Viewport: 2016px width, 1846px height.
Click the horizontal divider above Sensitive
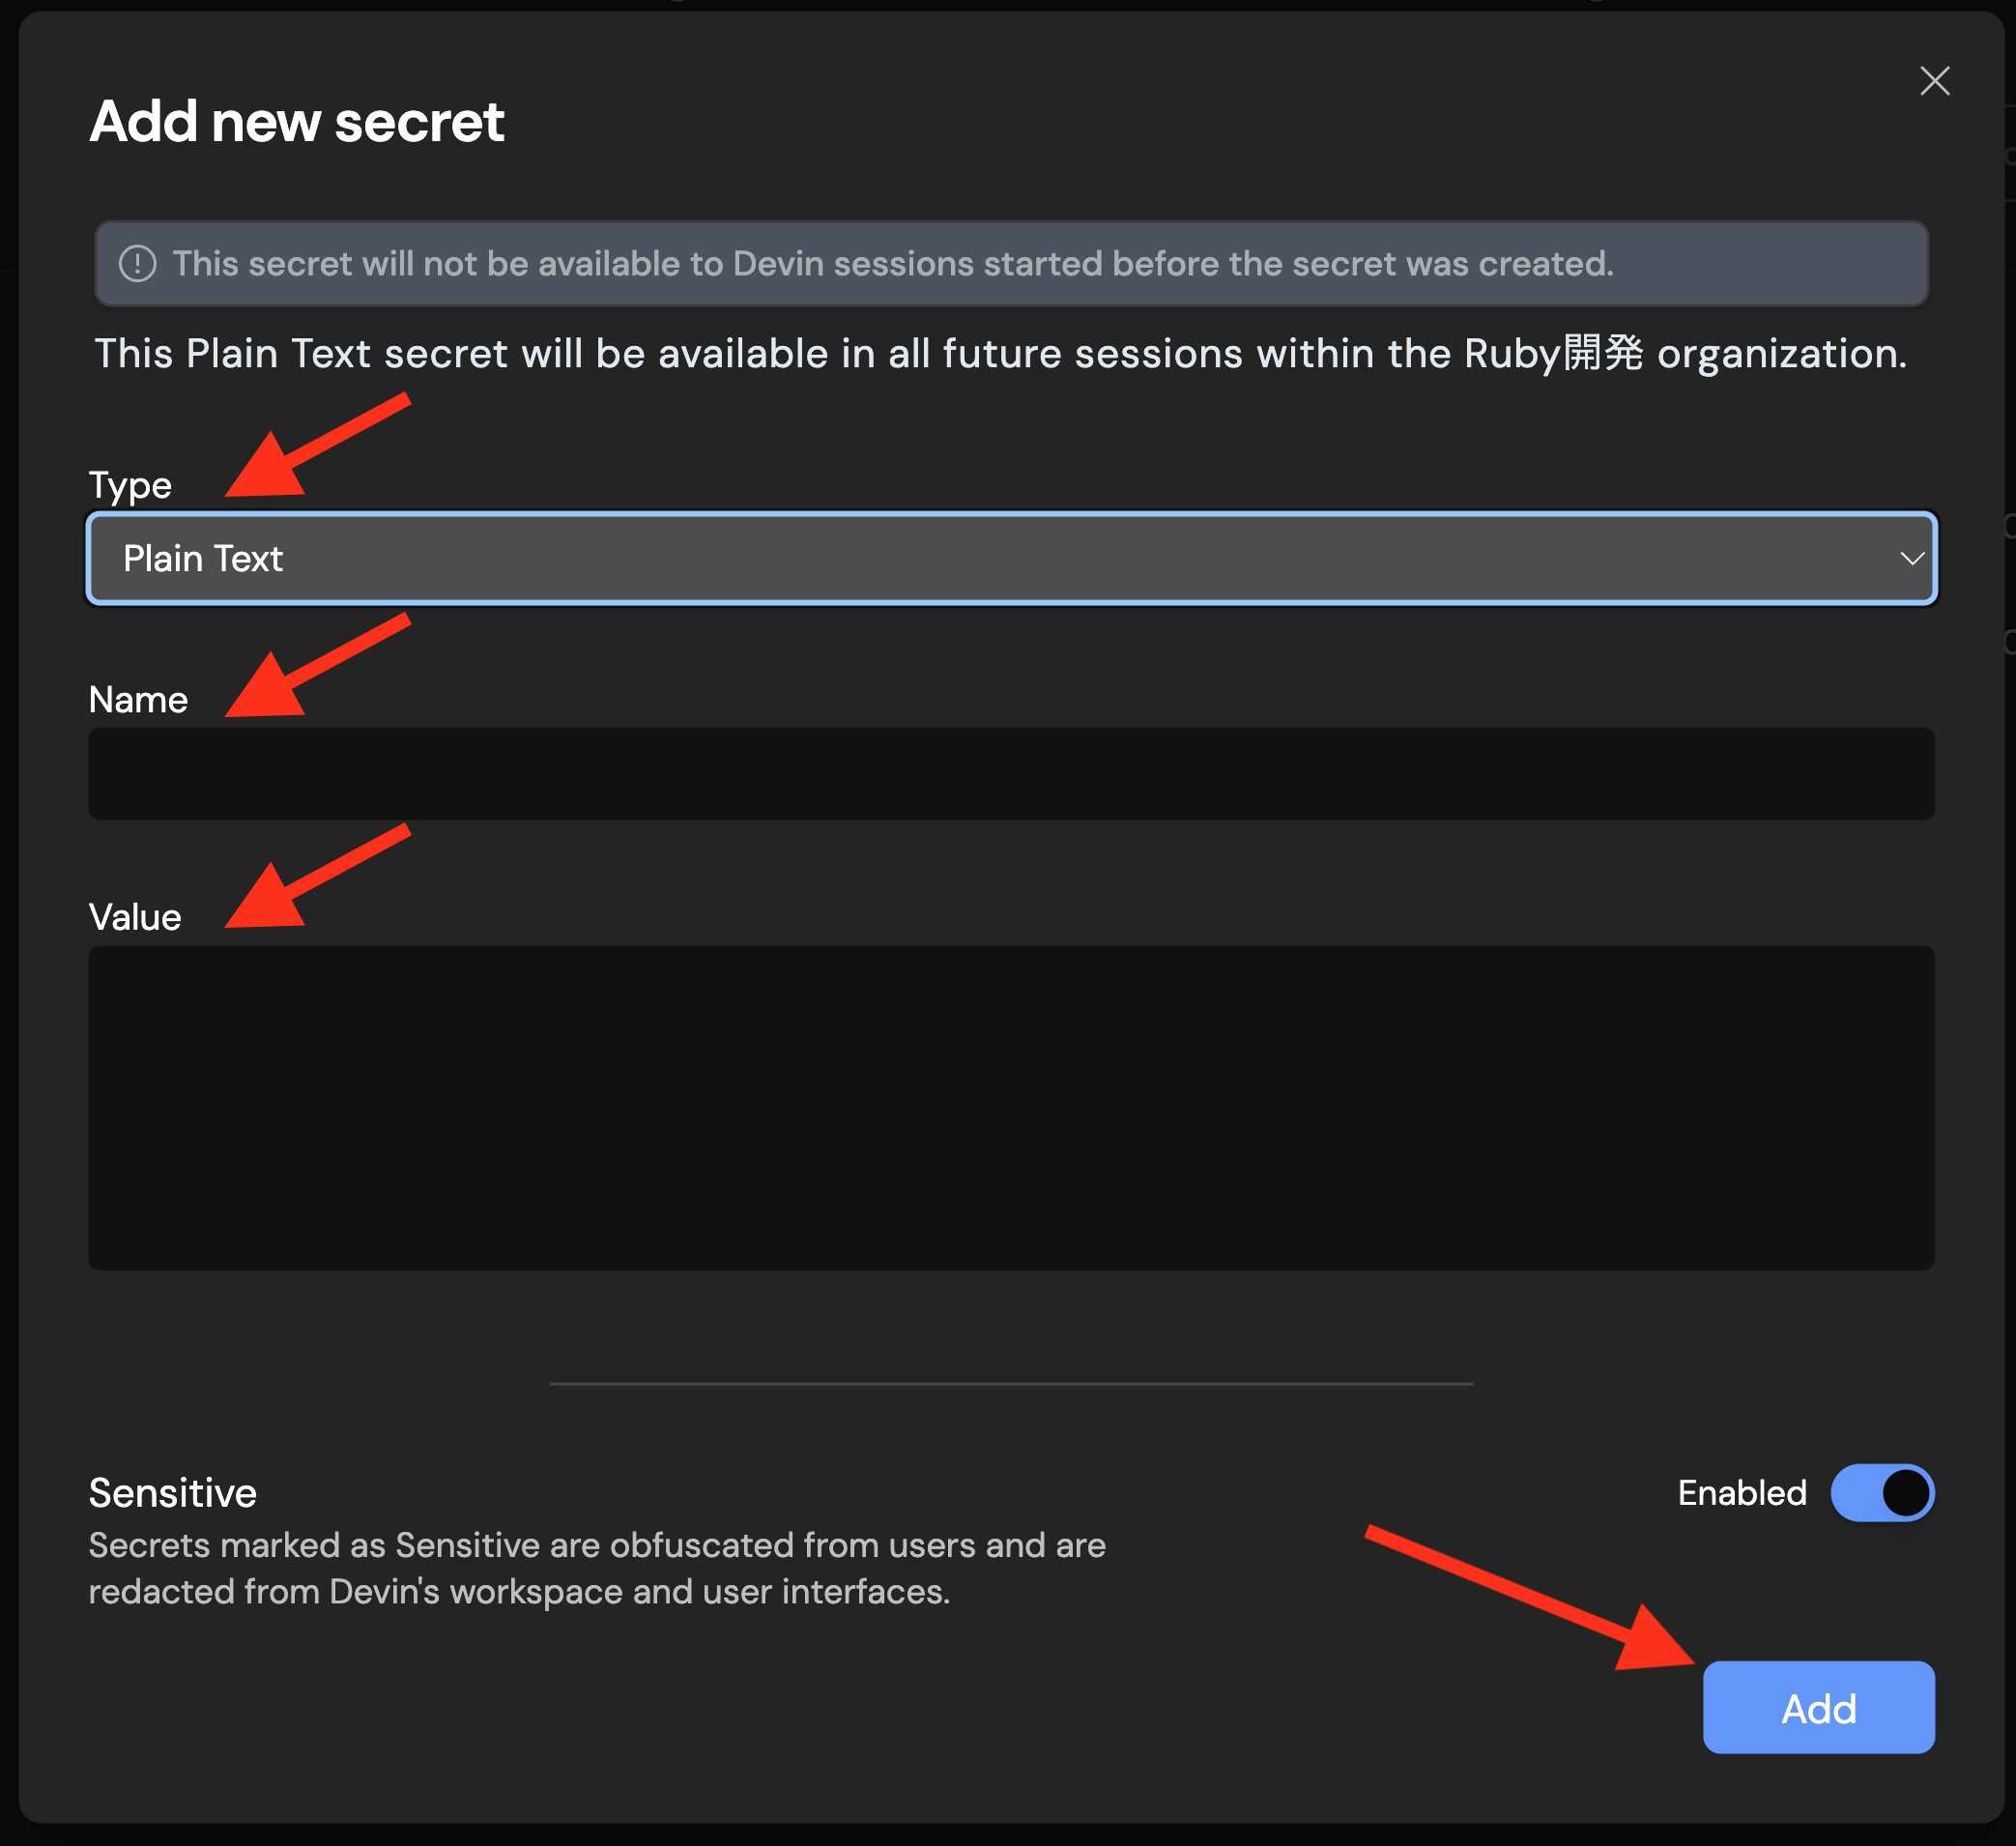[x=1010, y=1383]
